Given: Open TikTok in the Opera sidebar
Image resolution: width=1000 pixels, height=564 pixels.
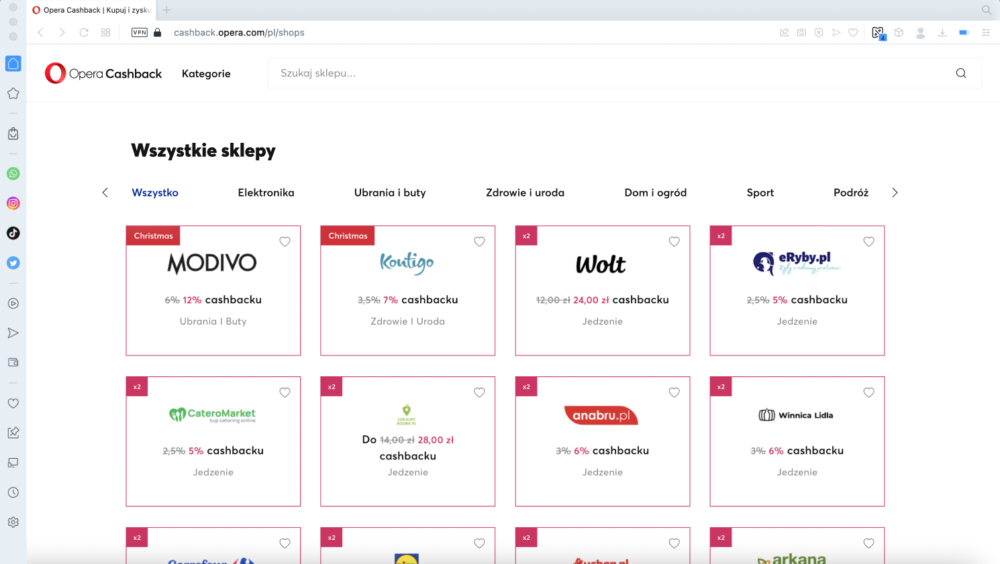Looking at the screenshot, I should click(13, 233).
